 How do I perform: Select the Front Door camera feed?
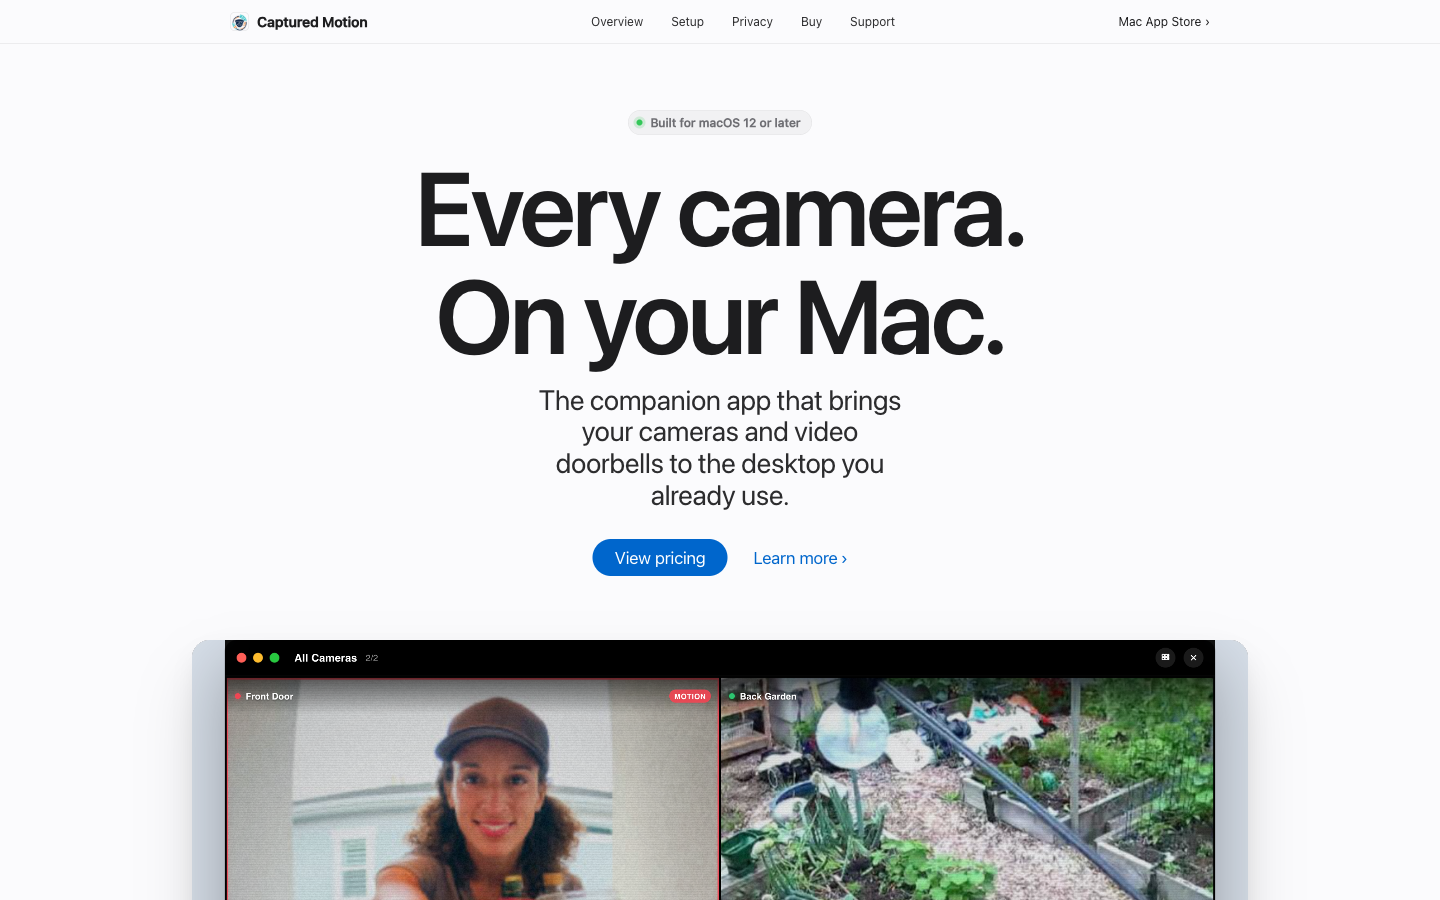[473, 789]
